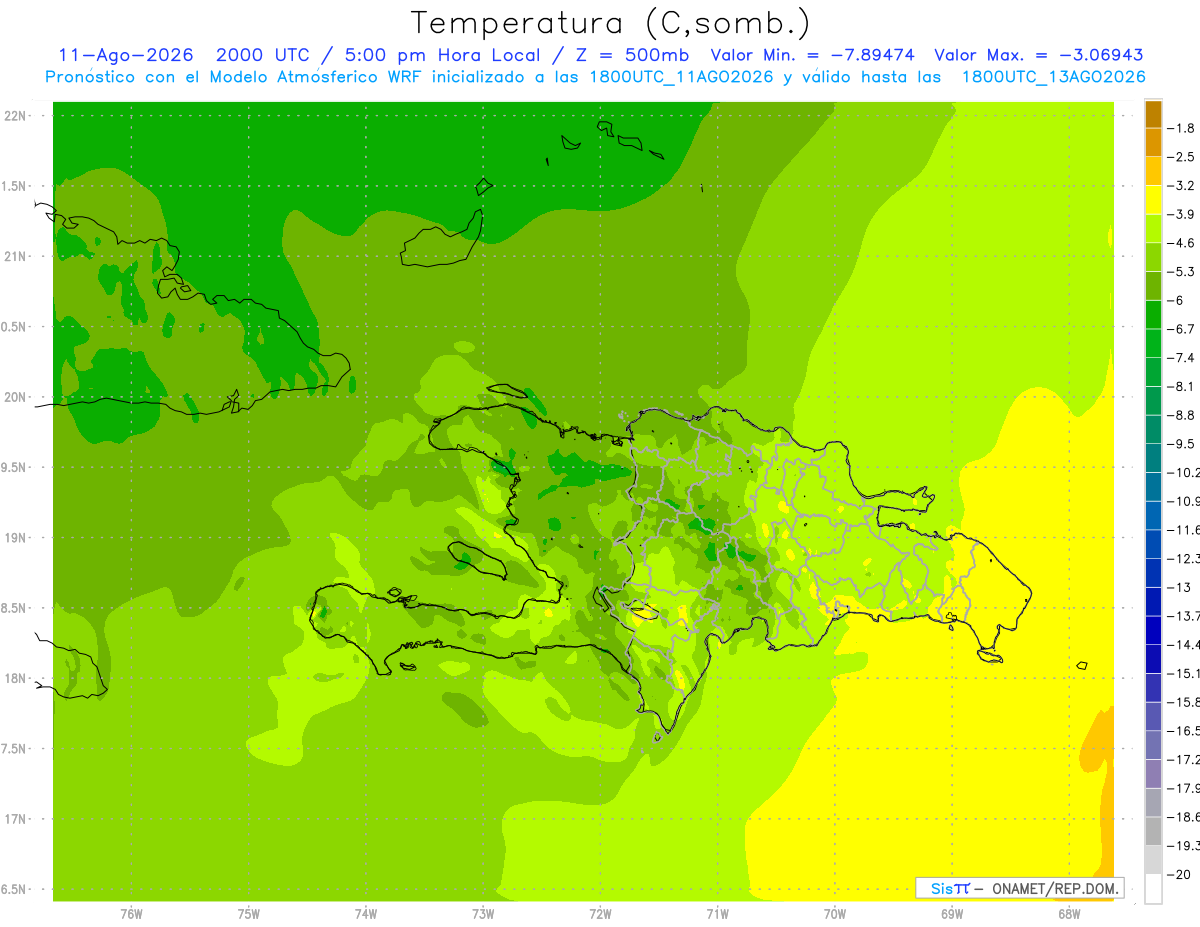Click the "-1.8" colorbar label
This screenshot has height=927, width=1200.
[x=1182, y=128]
